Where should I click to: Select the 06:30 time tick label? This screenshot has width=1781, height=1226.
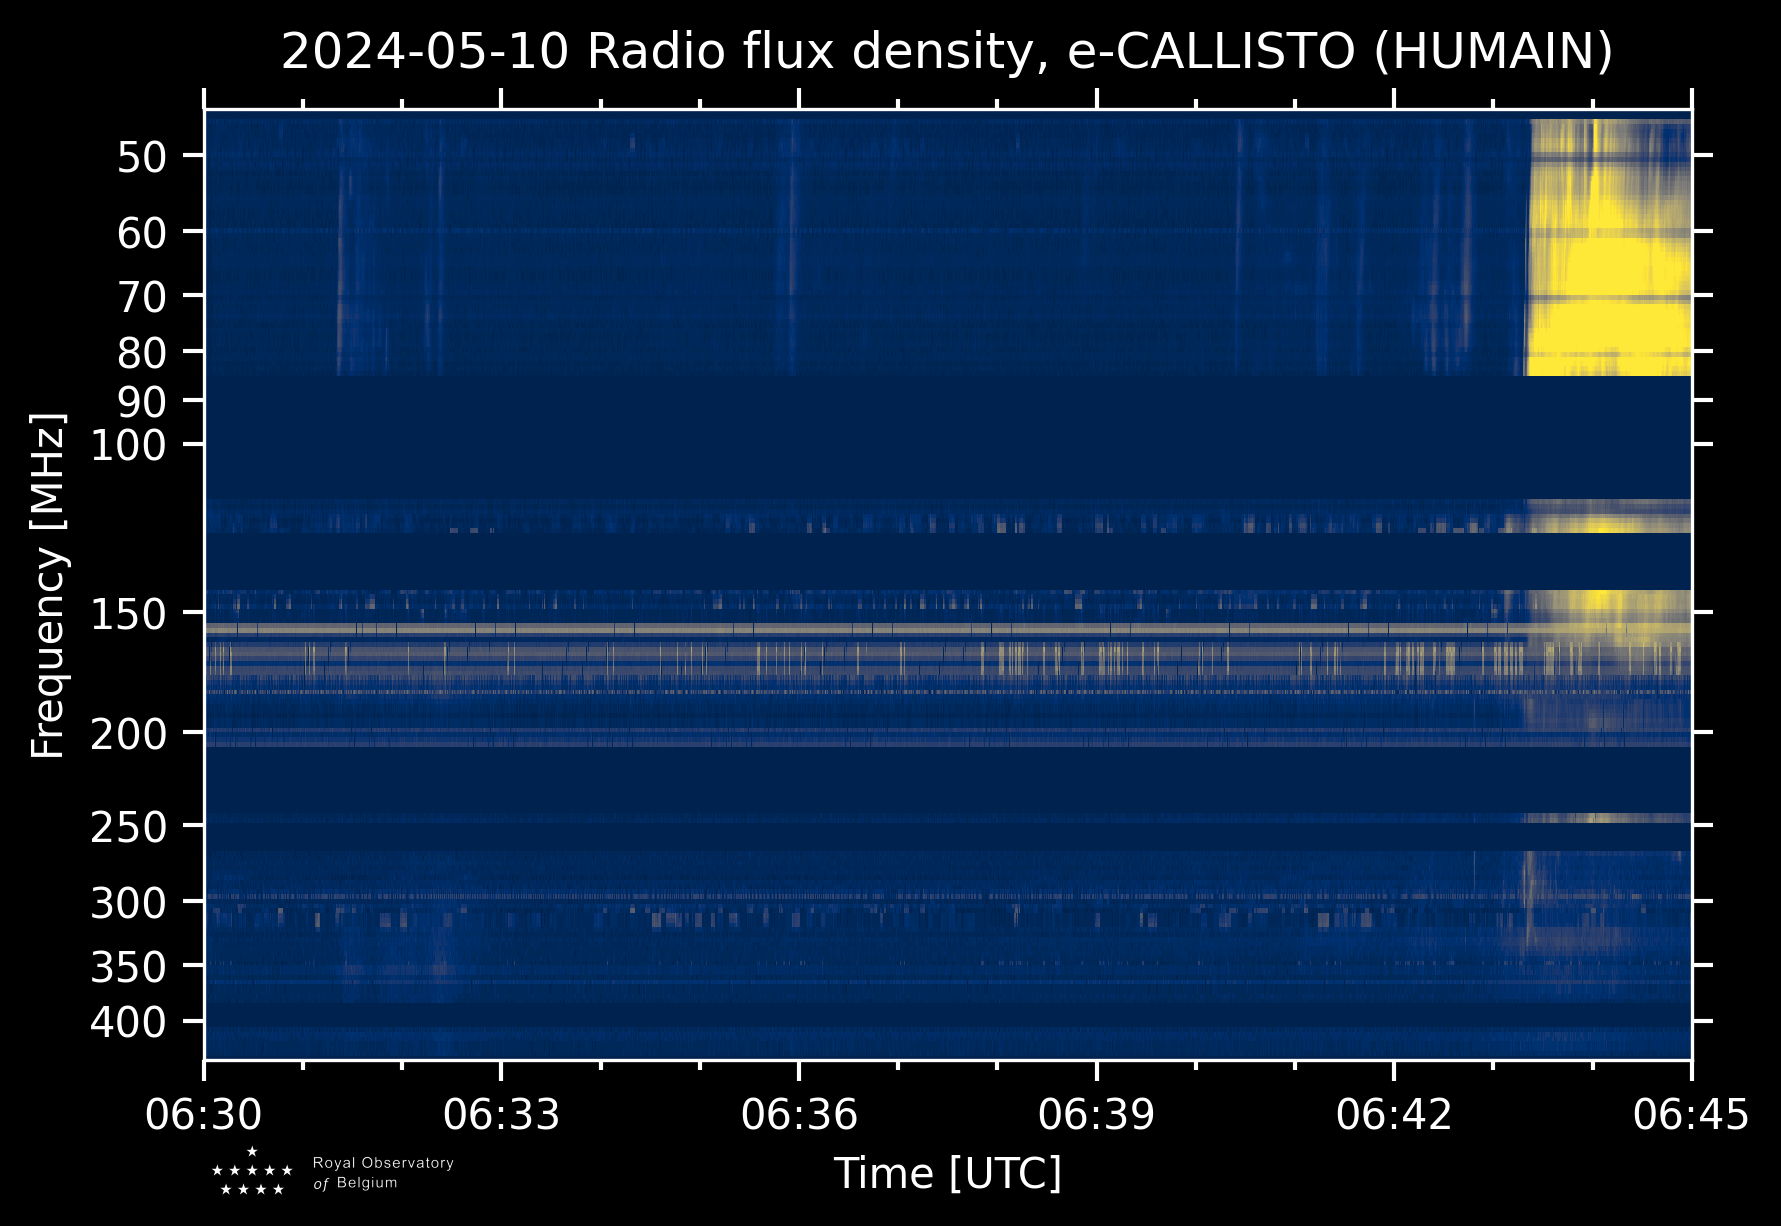tap(204, 1114)
